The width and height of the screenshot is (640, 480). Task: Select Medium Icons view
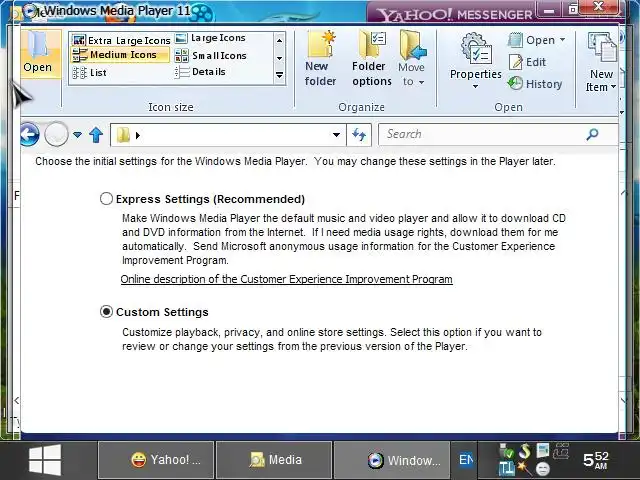pos(120,55)
